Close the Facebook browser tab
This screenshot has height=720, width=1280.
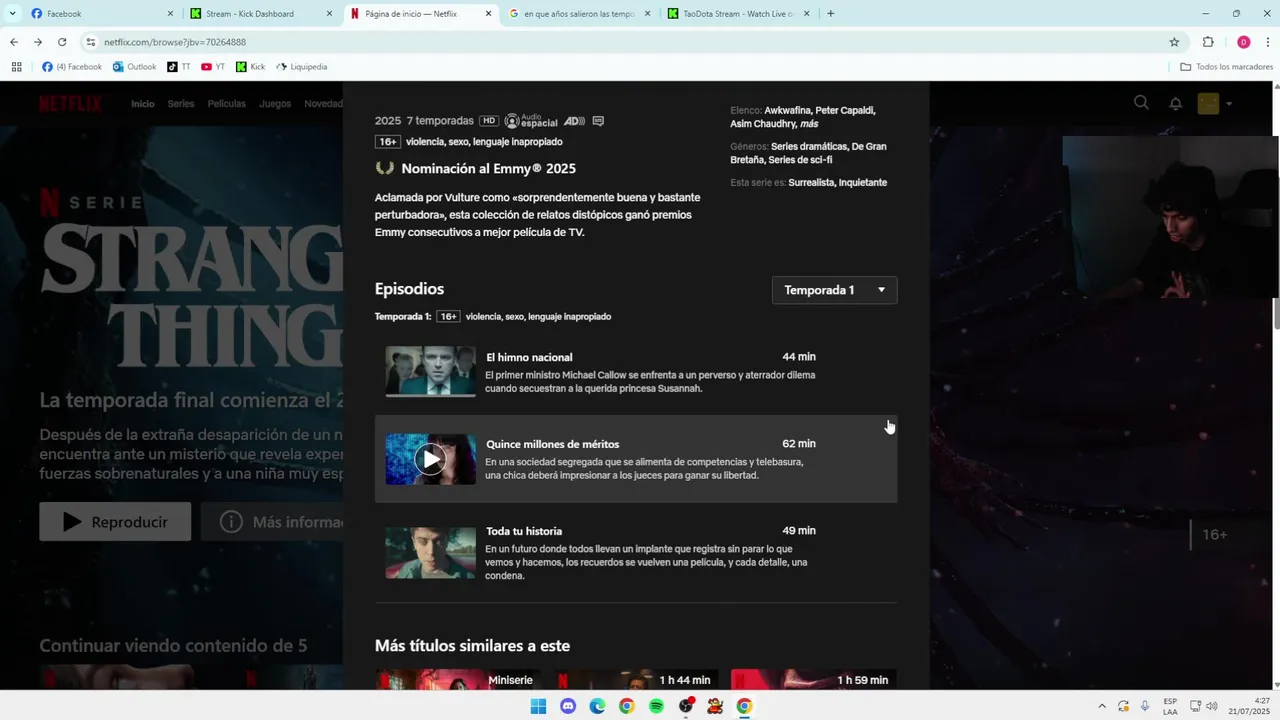(170, 14)
